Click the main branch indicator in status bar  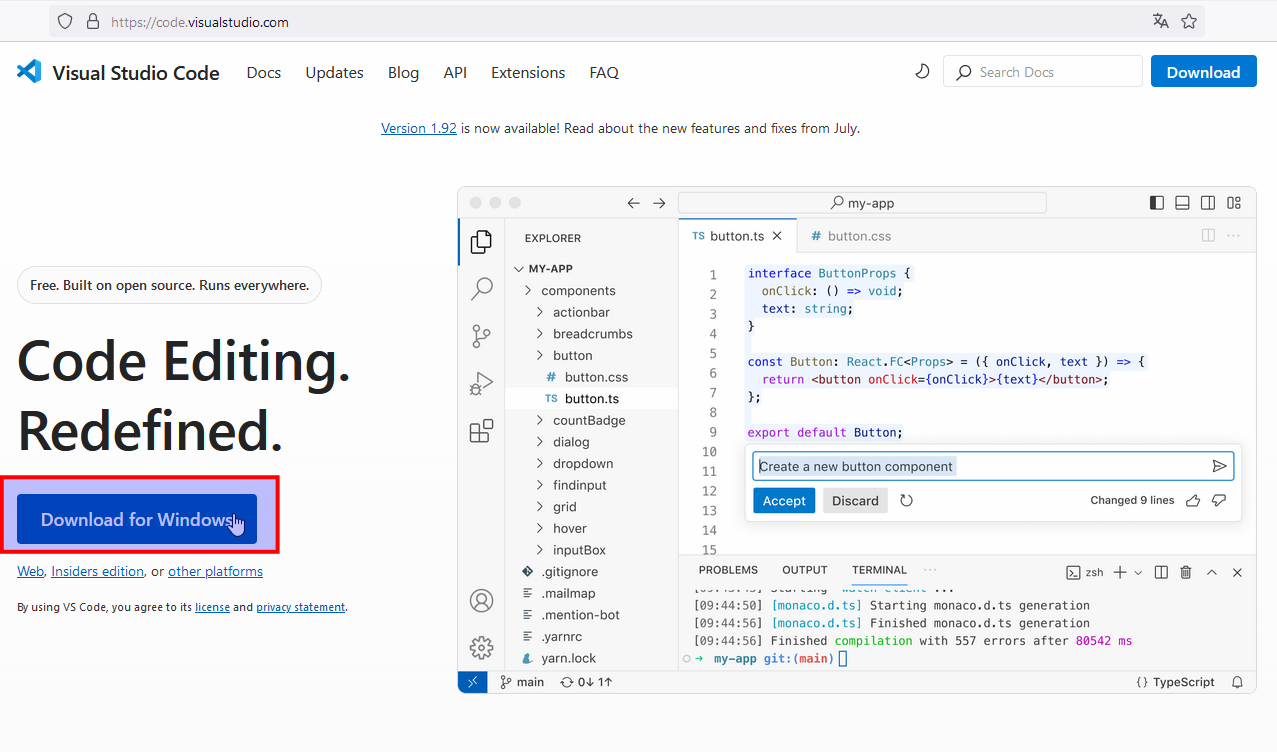click(522, 682)
